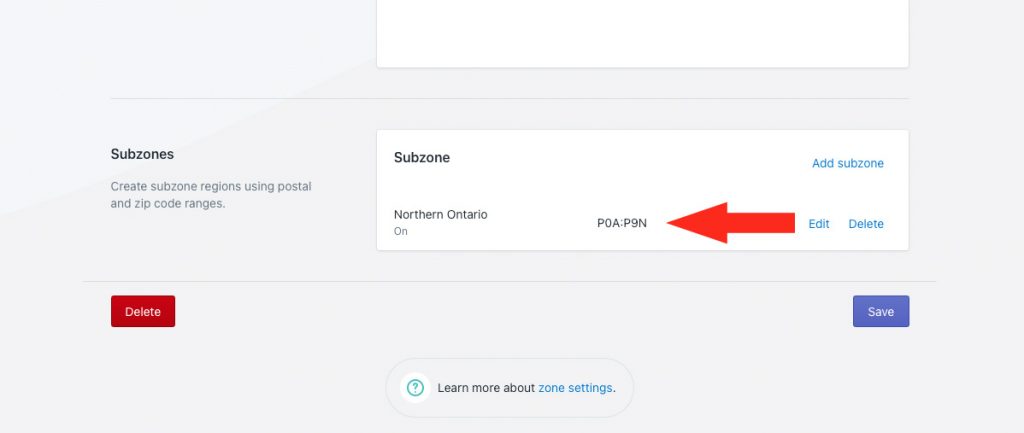Edit the Northern Ontario subzone
1024x433 pixels.
click(x=819, y=223)
